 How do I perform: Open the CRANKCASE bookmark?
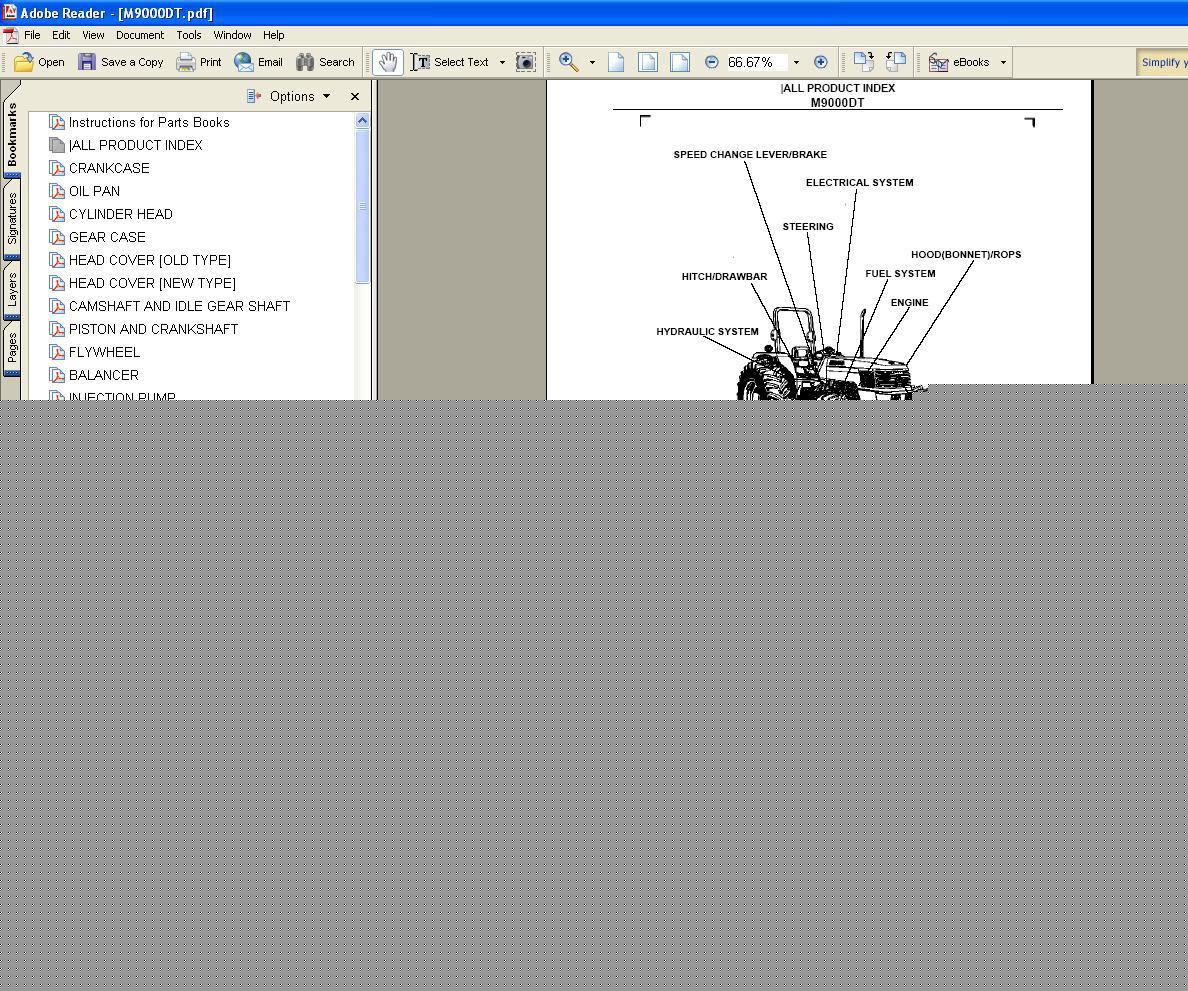[x=109, y=168]
